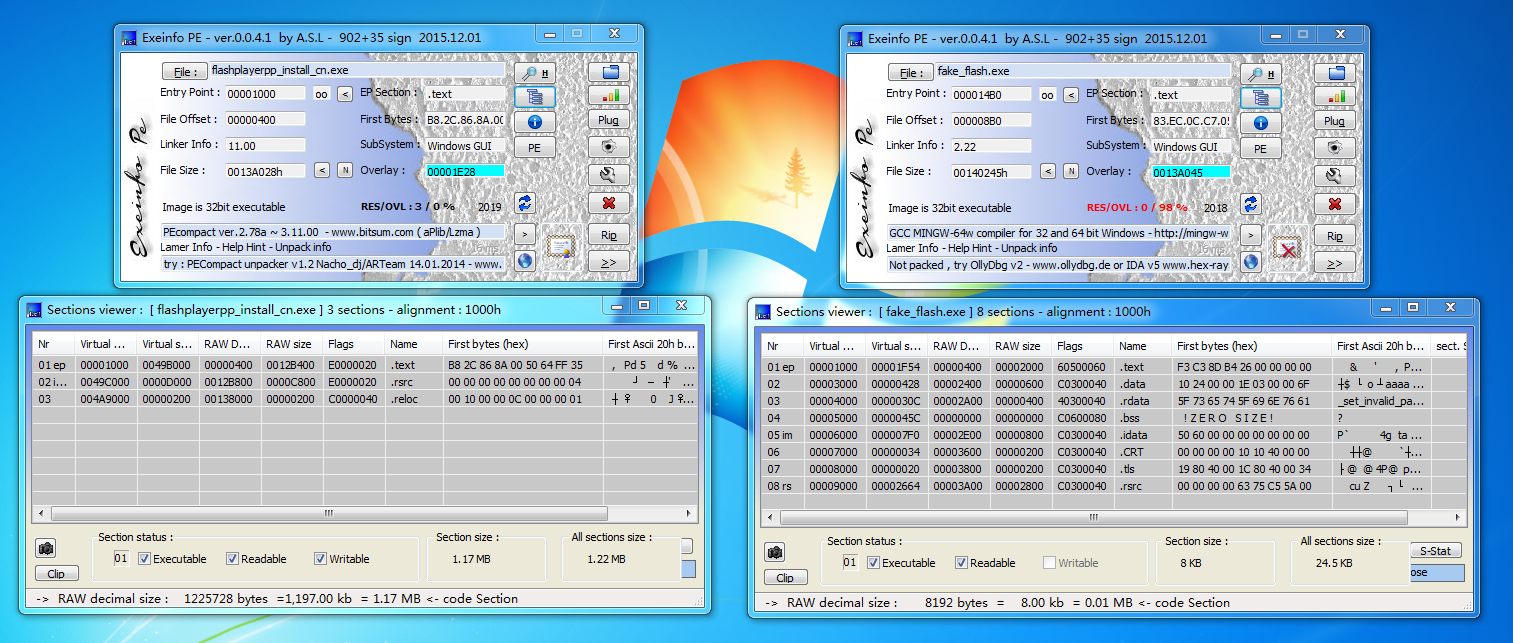Toggle Readable checkbox in fake_flash Sections viewer
The height and width of the screenshot is (643, 1513).
point(961,563)
